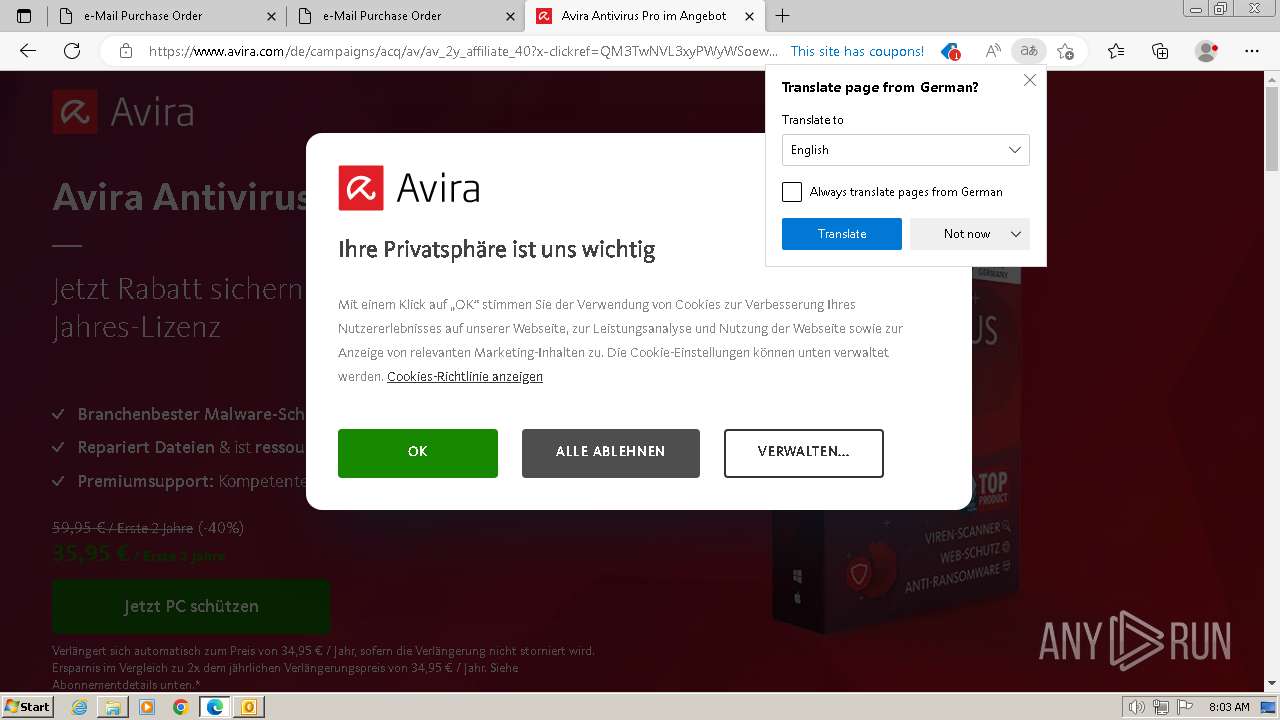Open the Windows Start menu

click(27, 707)
